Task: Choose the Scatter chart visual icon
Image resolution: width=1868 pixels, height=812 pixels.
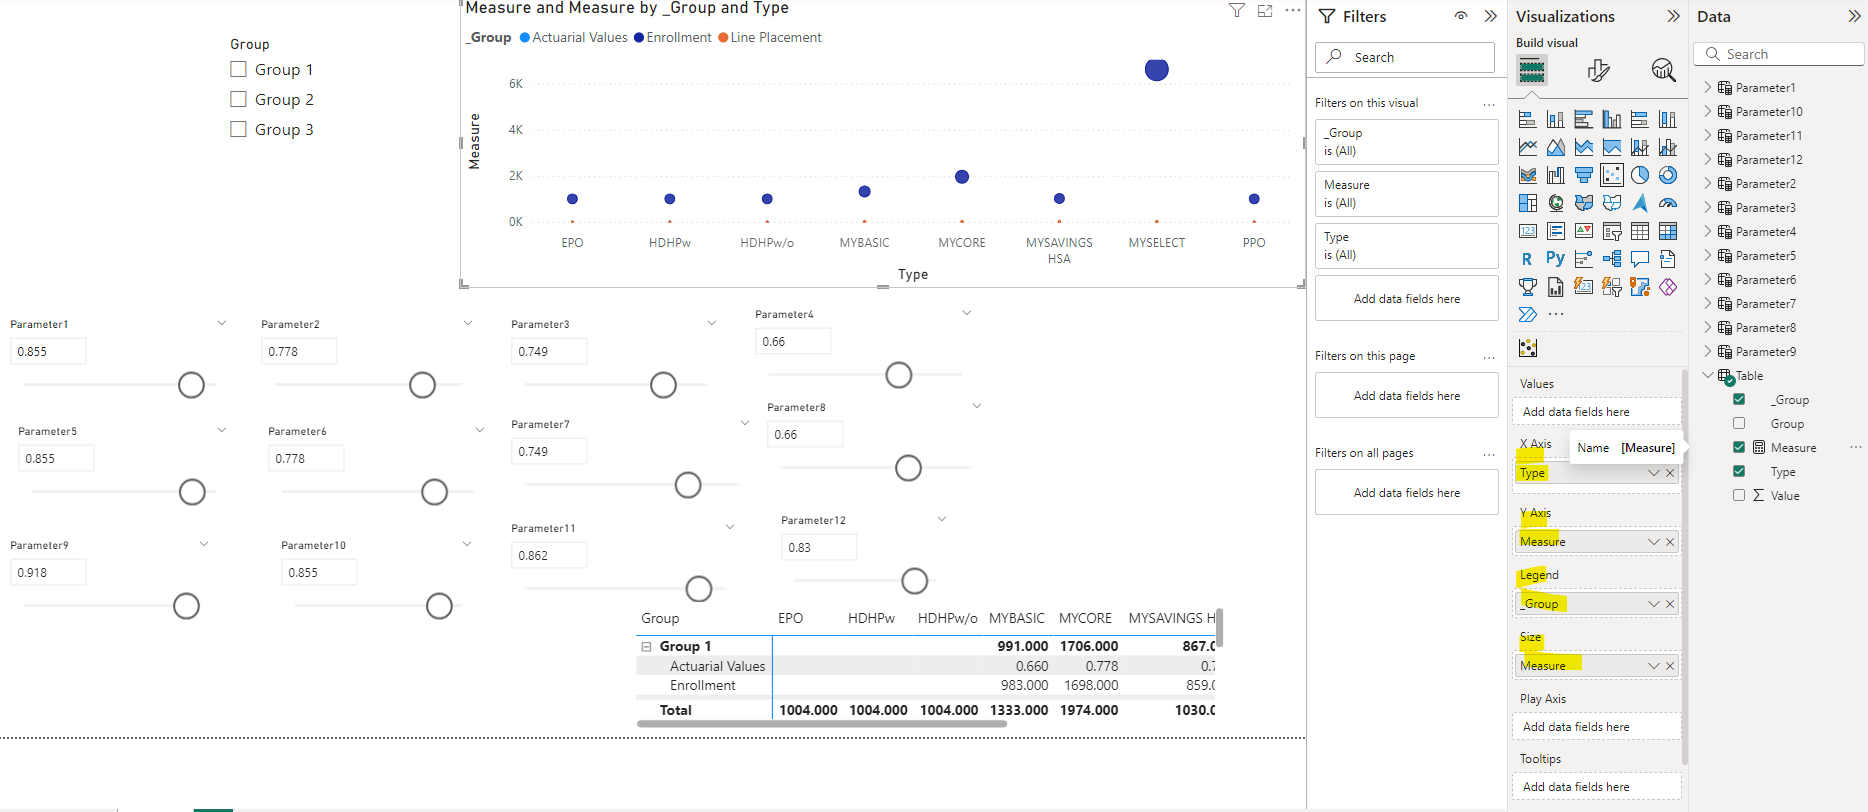Action: pyautogui.click(x=1612, y=176)
